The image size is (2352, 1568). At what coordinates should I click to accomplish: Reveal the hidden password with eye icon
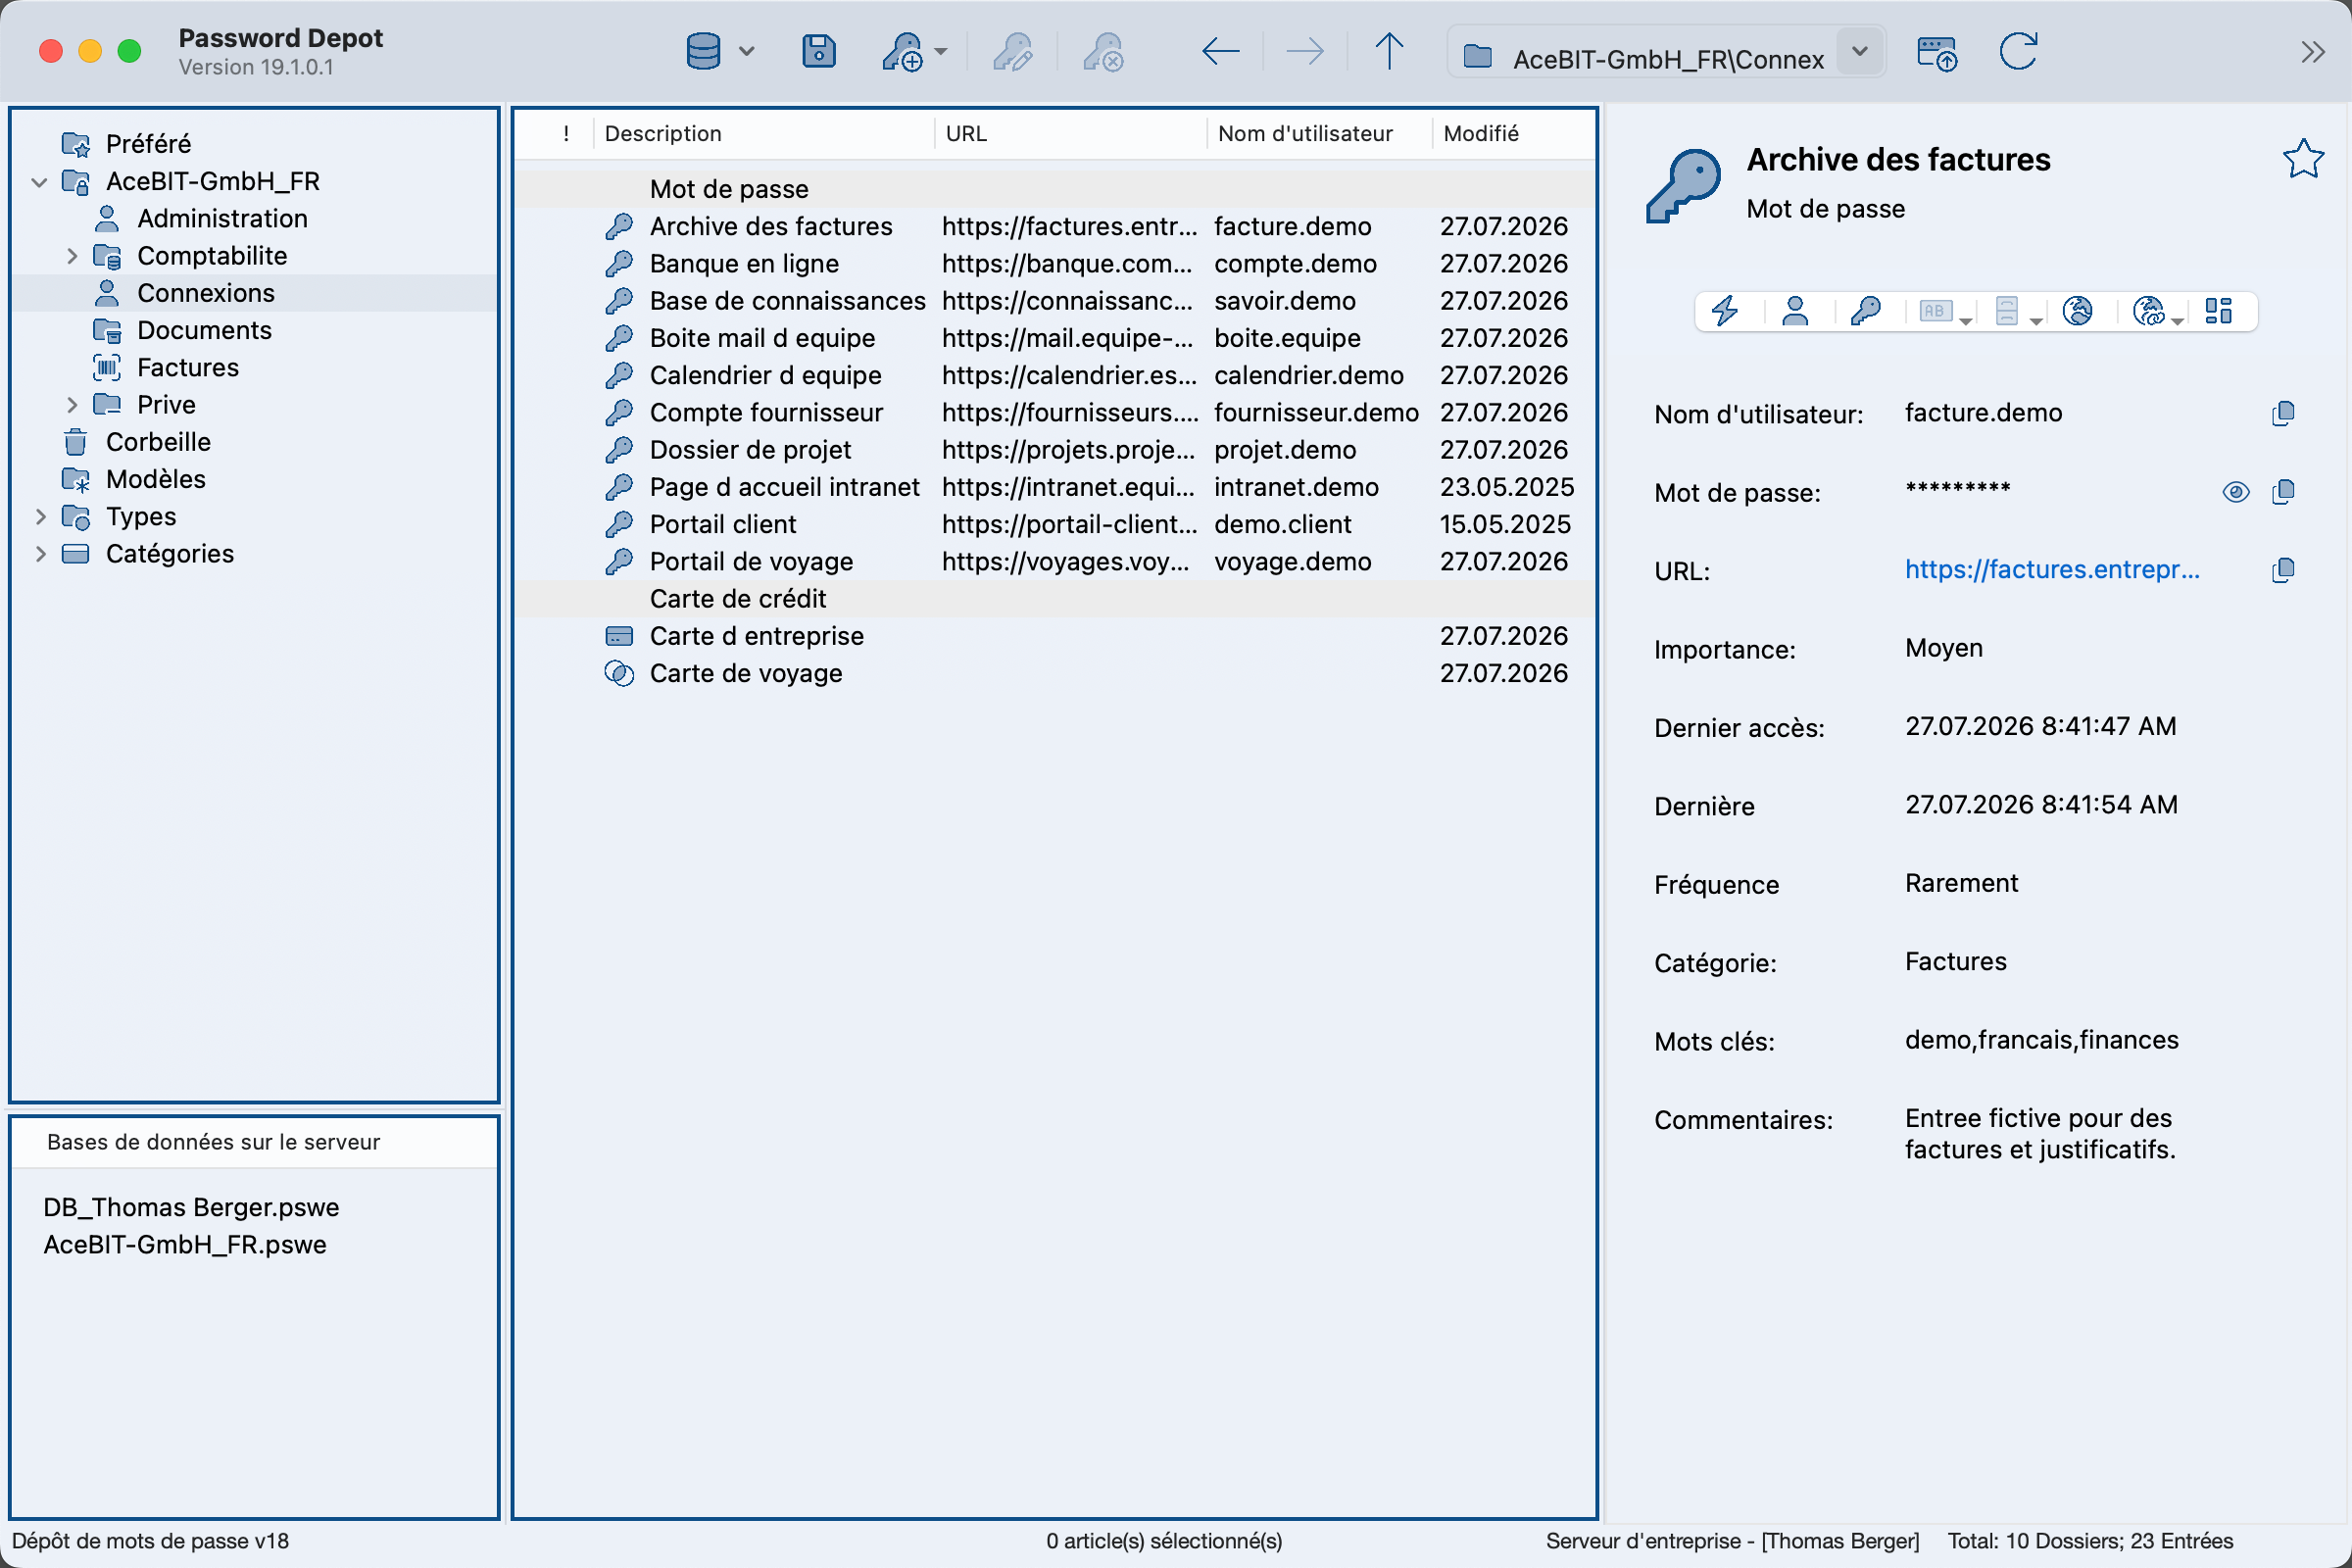click(2236, 491)
